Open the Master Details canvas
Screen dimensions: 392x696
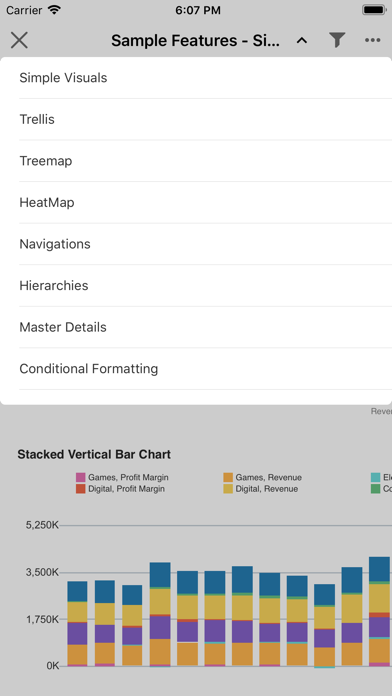click(x=196, y=327)
